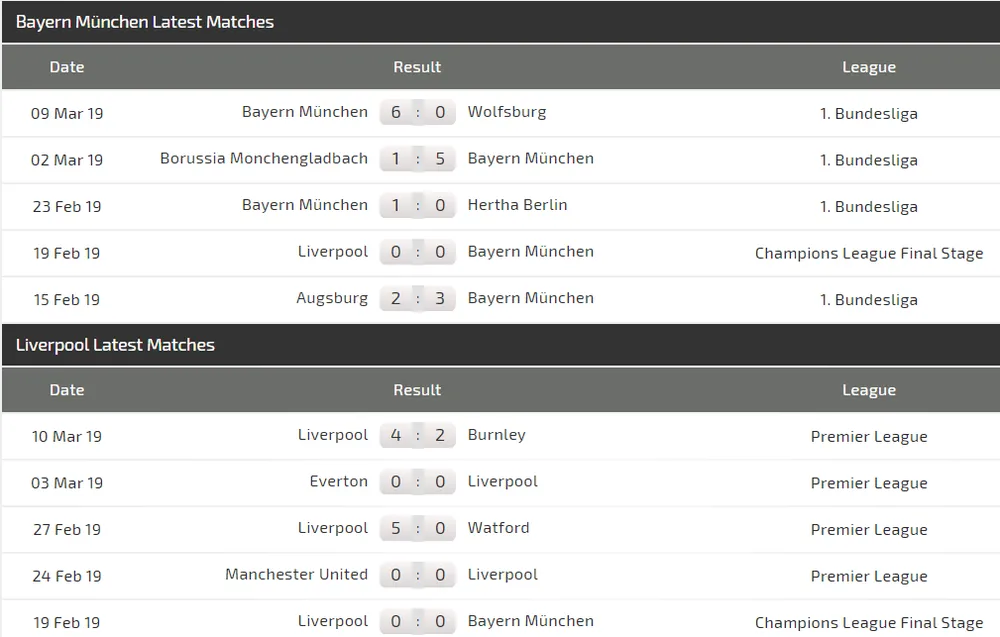View the Liverpool 0:0 Bayern München result
The width and height of the screenshot is (1000, 637).
(418, 251)
